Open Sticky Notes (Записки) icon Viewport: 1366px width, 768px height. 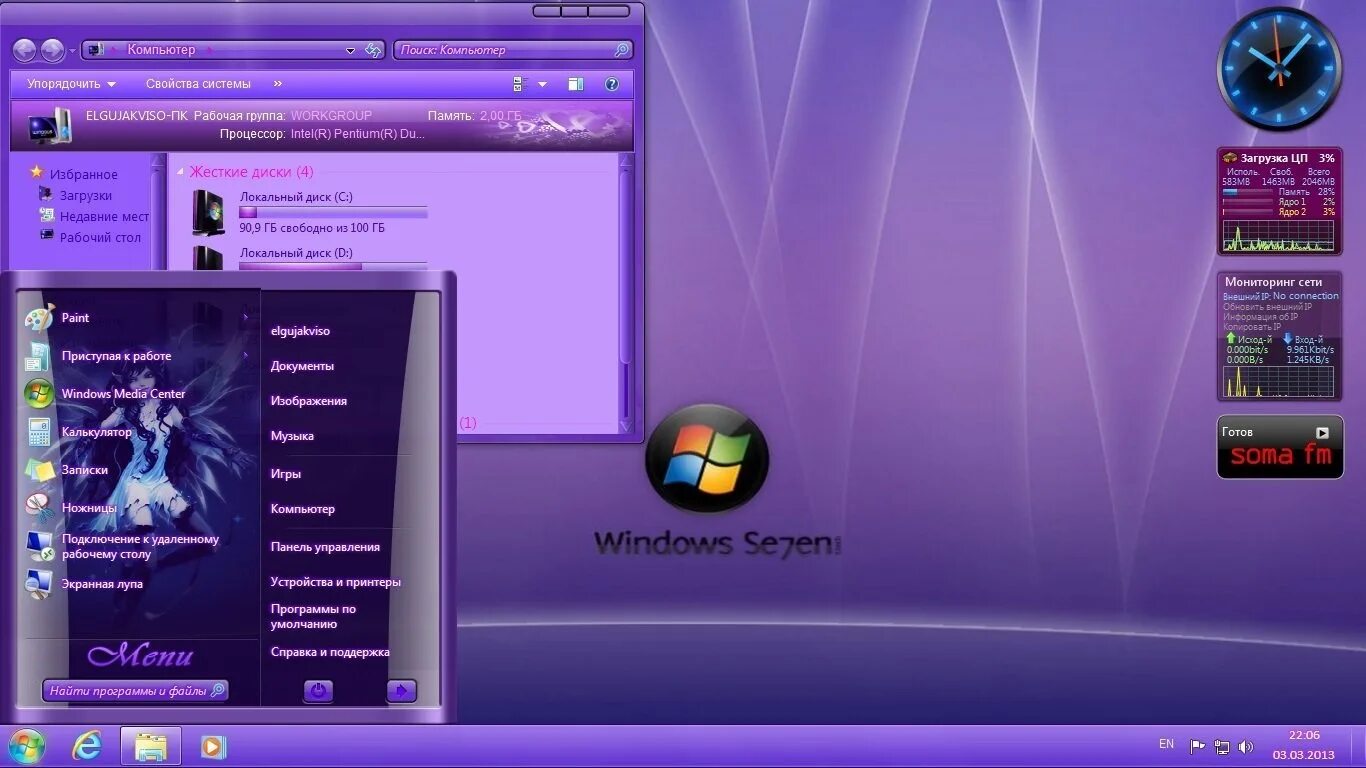point(38,470)
